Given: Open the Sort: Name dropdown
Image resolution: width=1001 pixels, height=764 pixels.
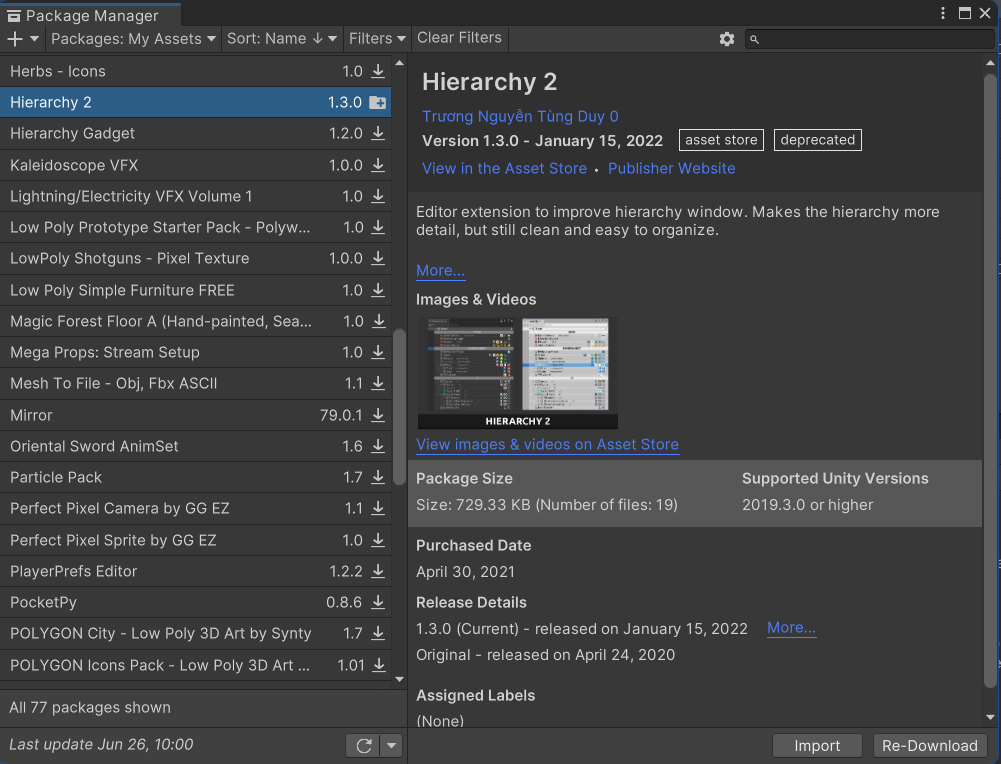Looking at the screenshot, I should pyautogui.click(x=282, y=39).
